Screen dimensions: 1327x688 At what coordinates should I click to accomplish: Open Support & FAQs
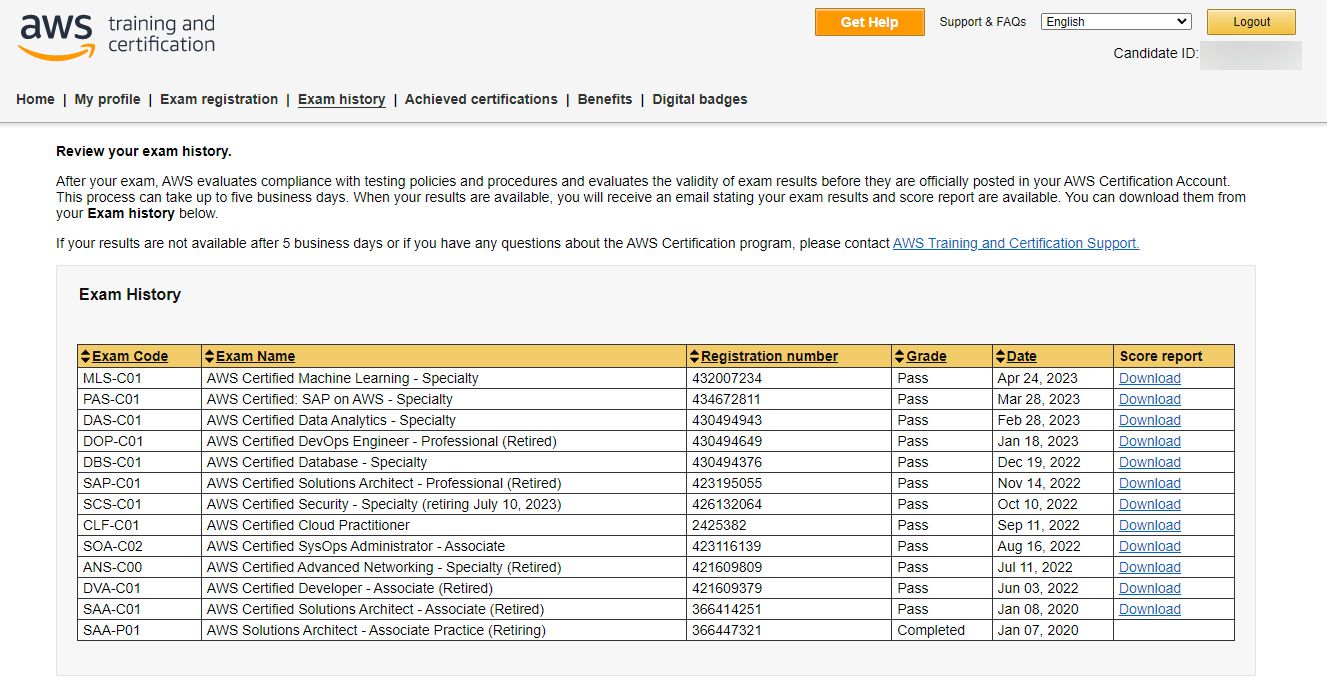(x=982, y=21)
